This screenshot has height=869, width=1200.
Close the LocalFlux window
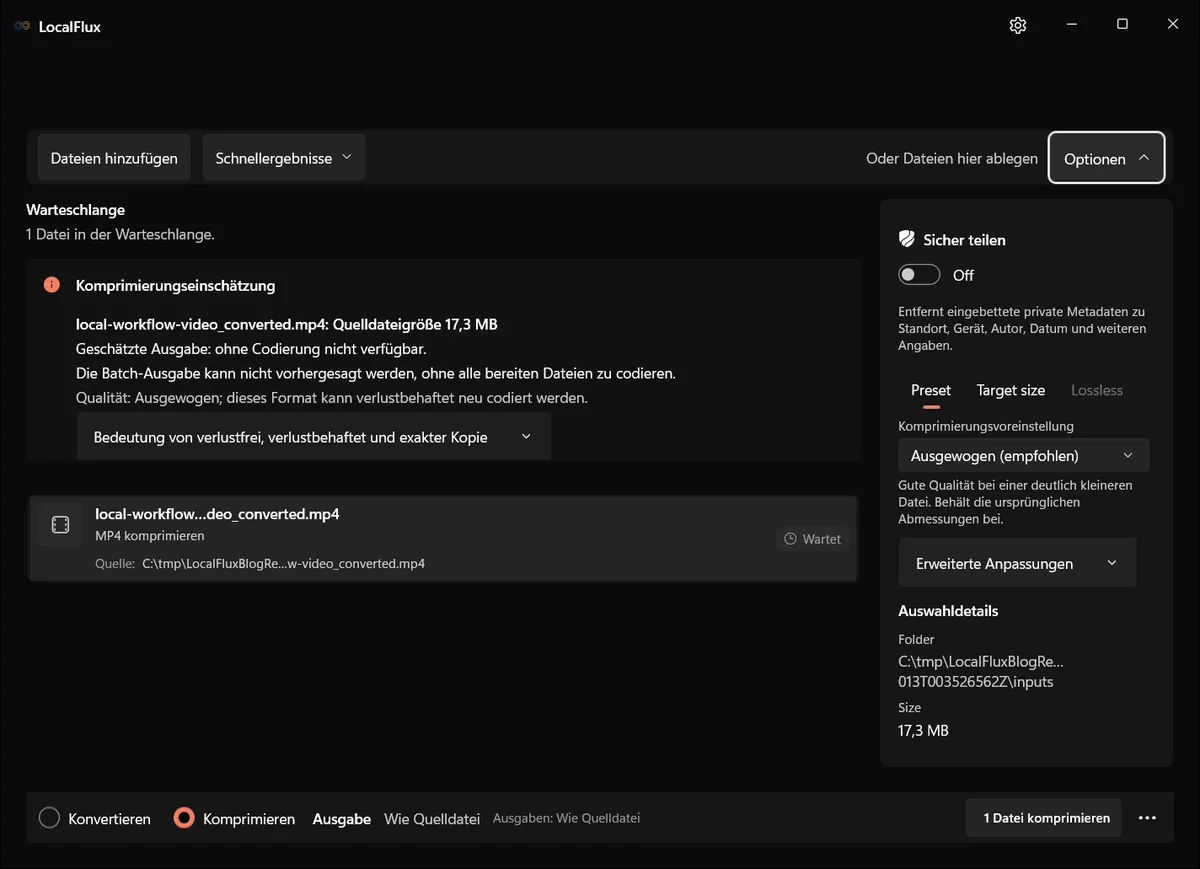pos(1173,25)
